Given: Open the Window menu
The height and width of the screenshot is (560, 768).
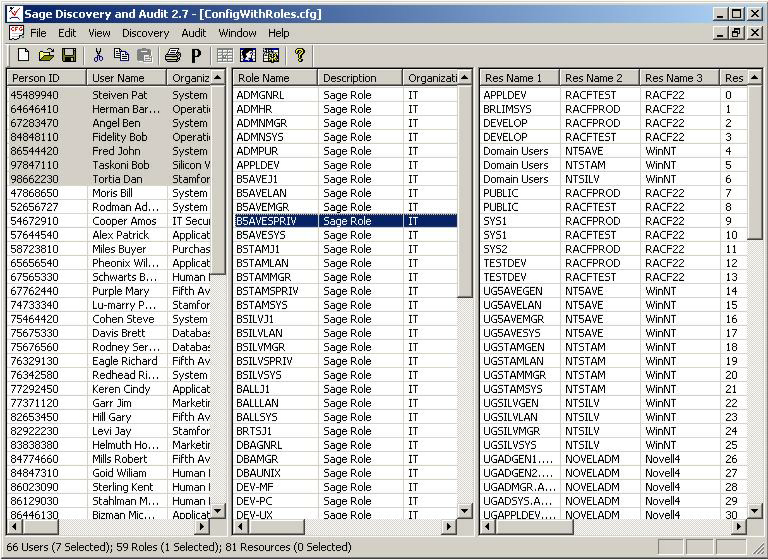Looking at the screenshot, I should tap(237, 33).
